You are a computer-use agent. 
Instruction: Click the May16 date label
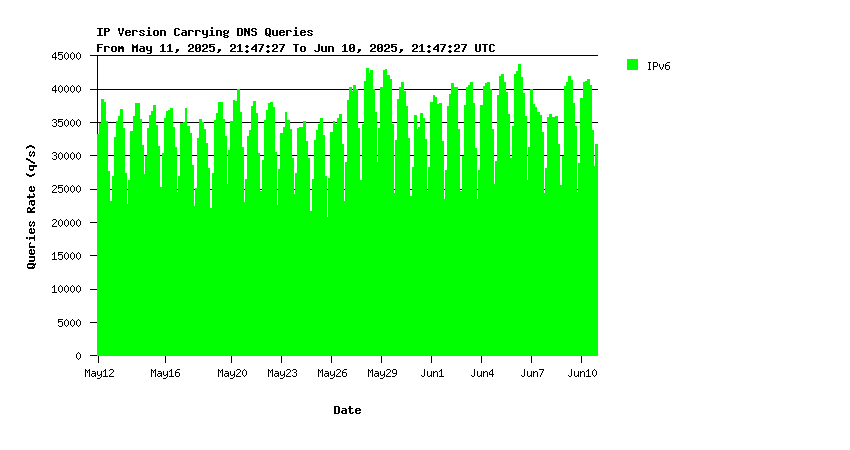coord(165,373)
